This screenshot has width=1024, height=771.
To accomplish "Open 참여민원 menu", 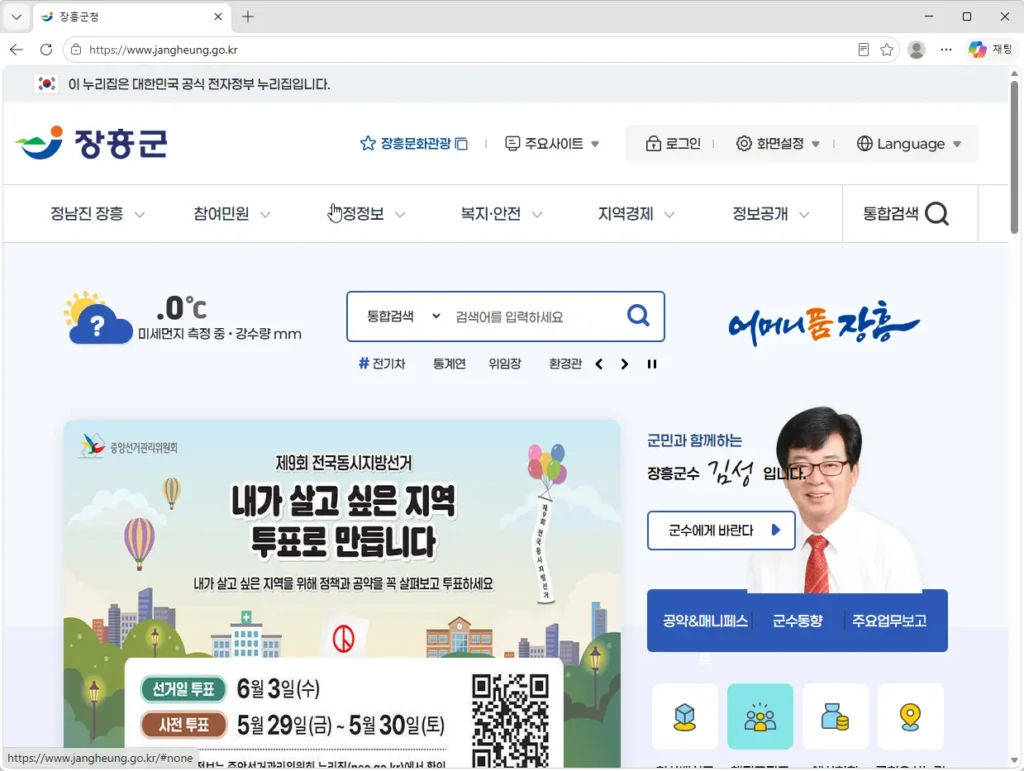I will (x=232, y=214).
